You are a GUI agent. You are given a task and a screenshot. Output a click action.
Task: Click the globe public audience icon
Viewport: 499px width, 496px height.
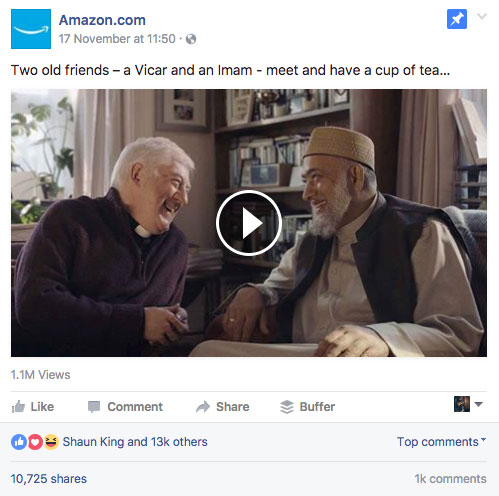pyautogui.click(x=191, y=39)
